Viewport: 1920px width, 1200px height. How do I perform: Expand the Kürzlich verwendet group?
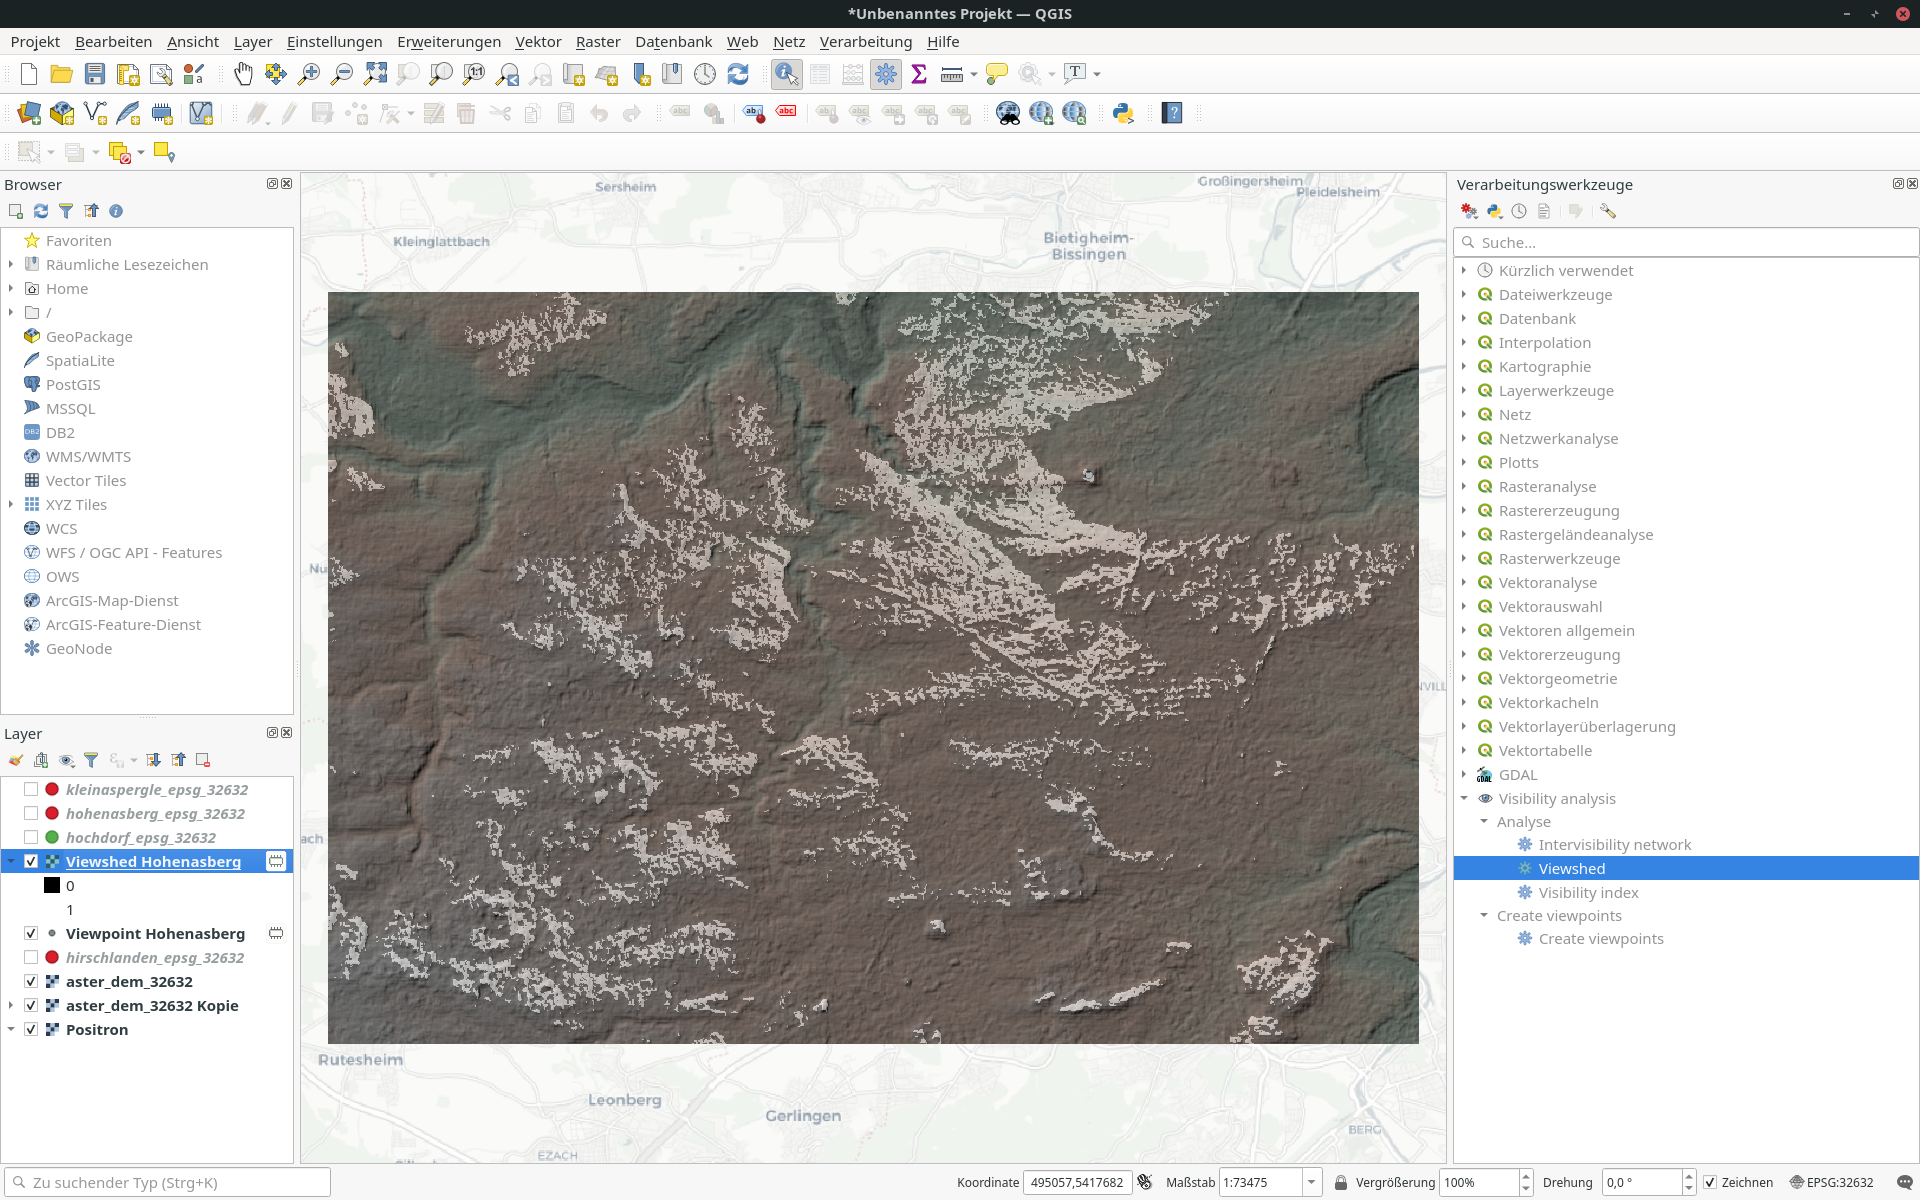click(1464, 270)
